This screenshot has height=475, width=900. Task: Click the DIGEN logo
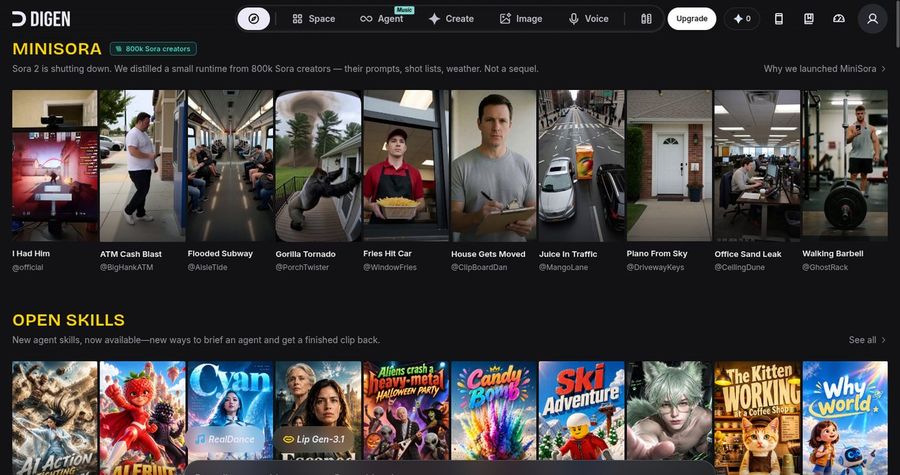pyautogui.click(x=41, y=19)
